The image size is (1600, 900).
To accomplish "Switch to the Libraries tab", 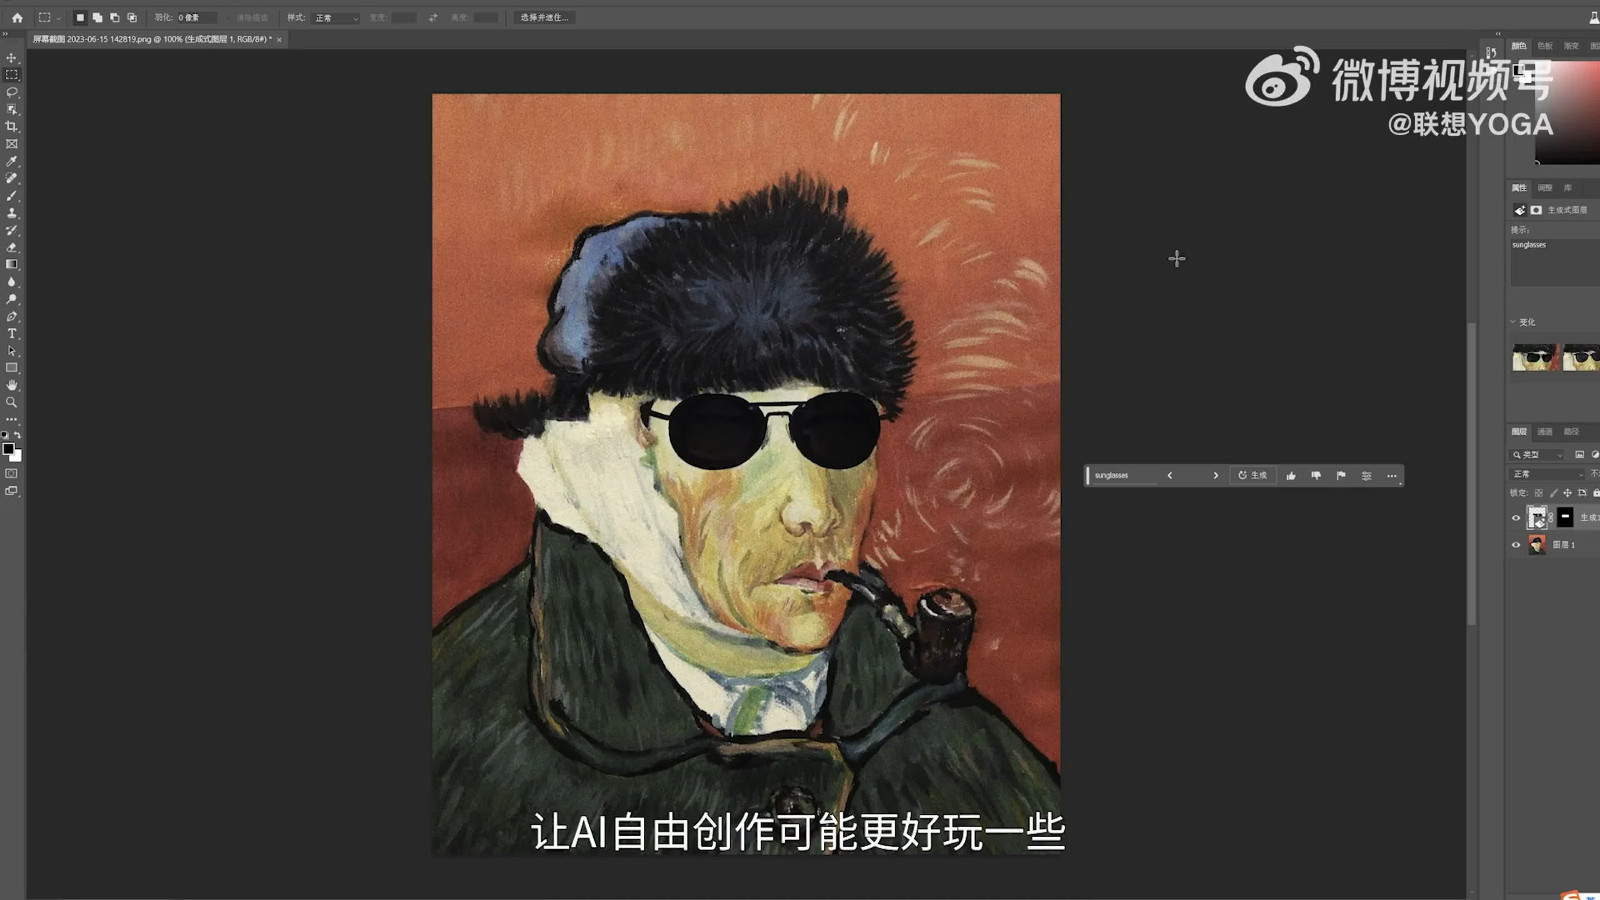I will [1568, 188].
